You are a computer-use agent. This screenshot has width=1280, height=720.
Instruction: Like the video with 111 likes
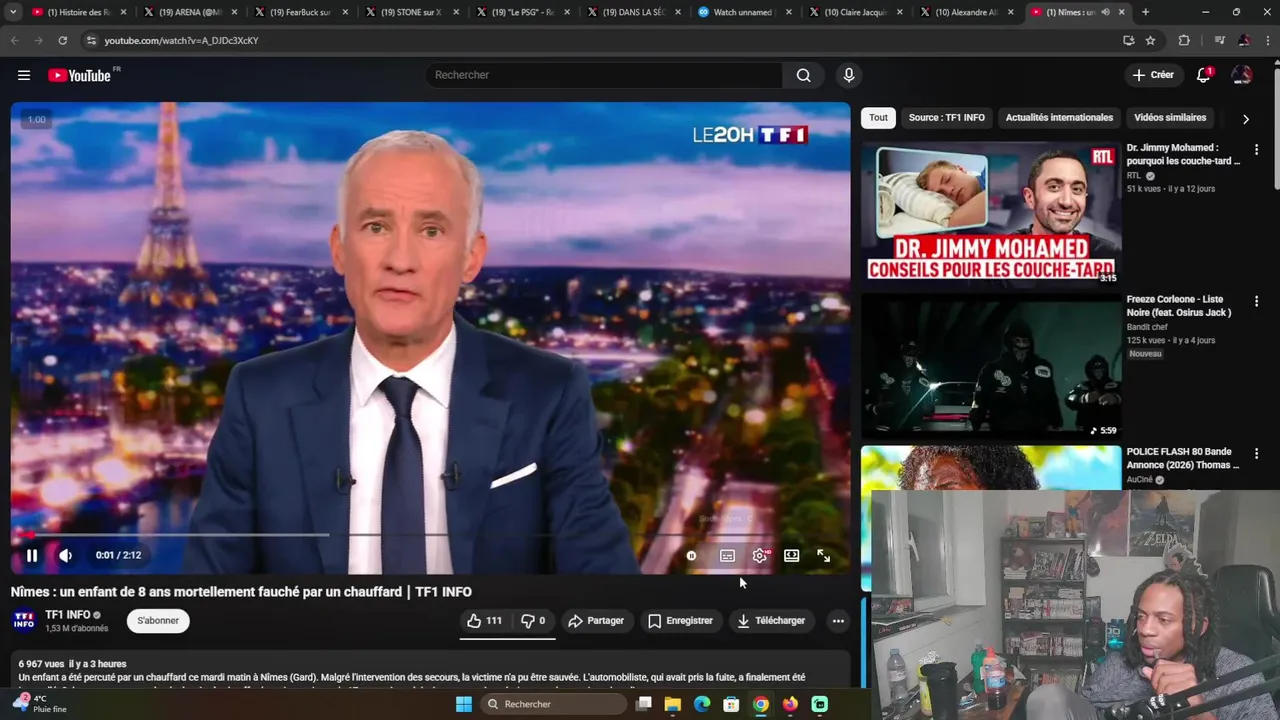pos(484,621)
